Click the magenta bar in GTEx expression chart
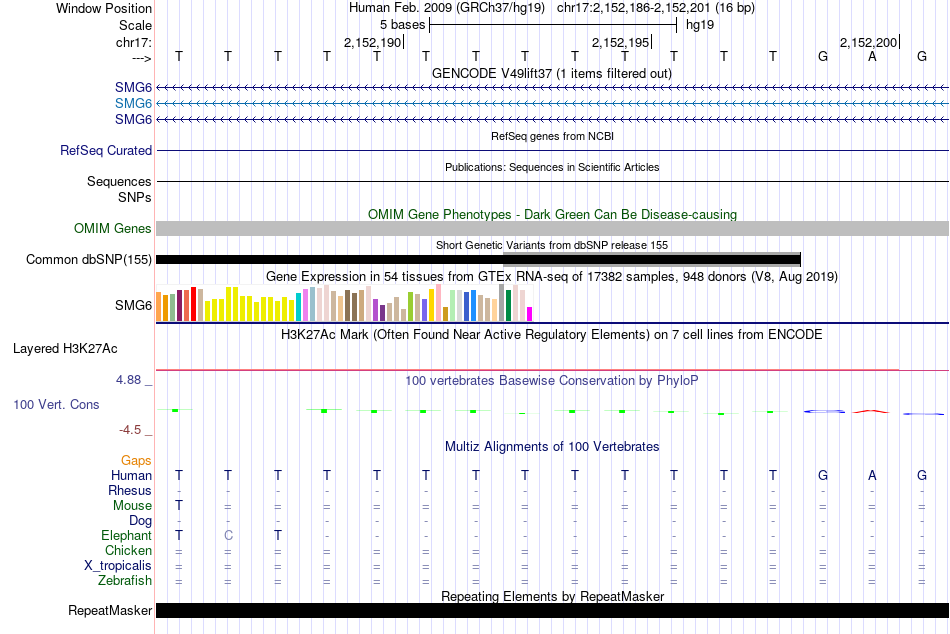This screenshot has width=950, height=634. point(530,314)
